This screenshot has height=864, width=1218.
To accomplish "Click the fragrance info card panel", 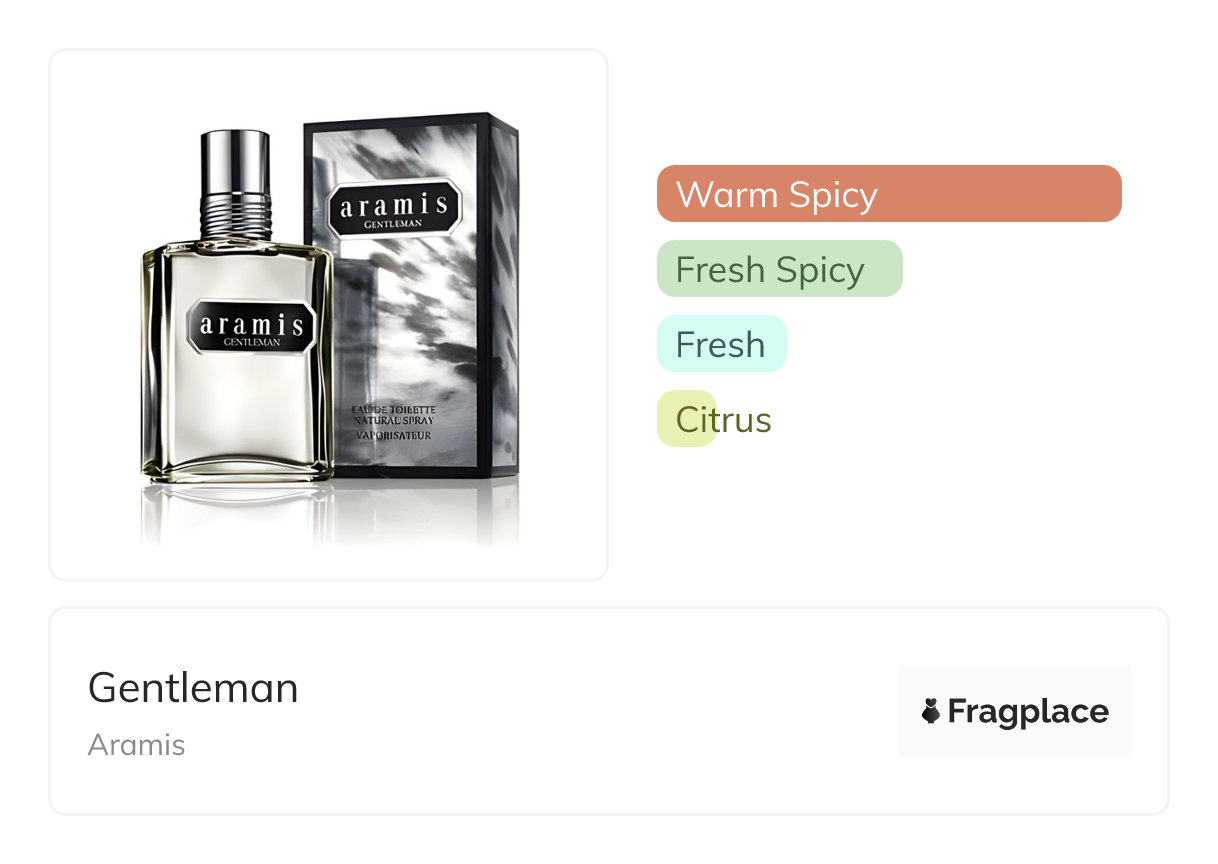I will pyautogui.click(x=609, y=711).
